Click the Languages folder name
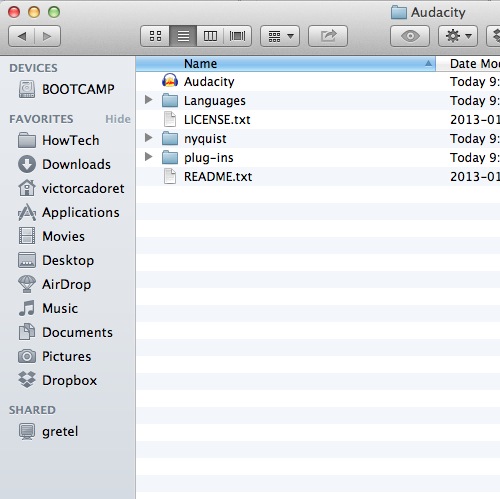This screenshot has height=499, width=500. (215, 101)
